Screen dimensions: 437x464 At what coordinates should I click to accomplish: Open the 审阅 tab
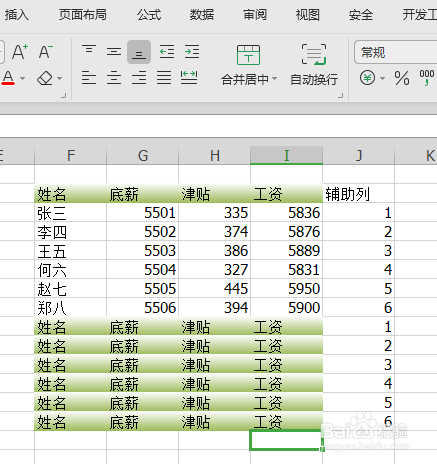click(x=255, y=15)
